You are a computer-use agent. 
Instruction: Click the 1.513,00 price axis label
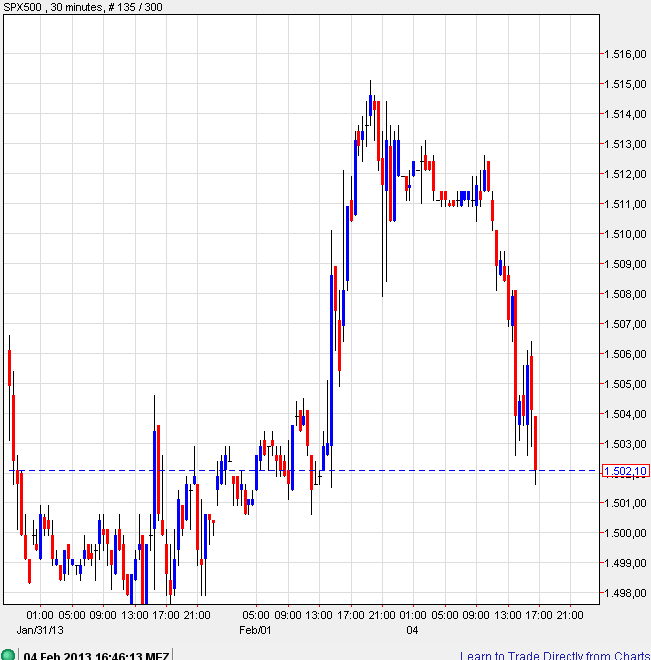point(625,144)
